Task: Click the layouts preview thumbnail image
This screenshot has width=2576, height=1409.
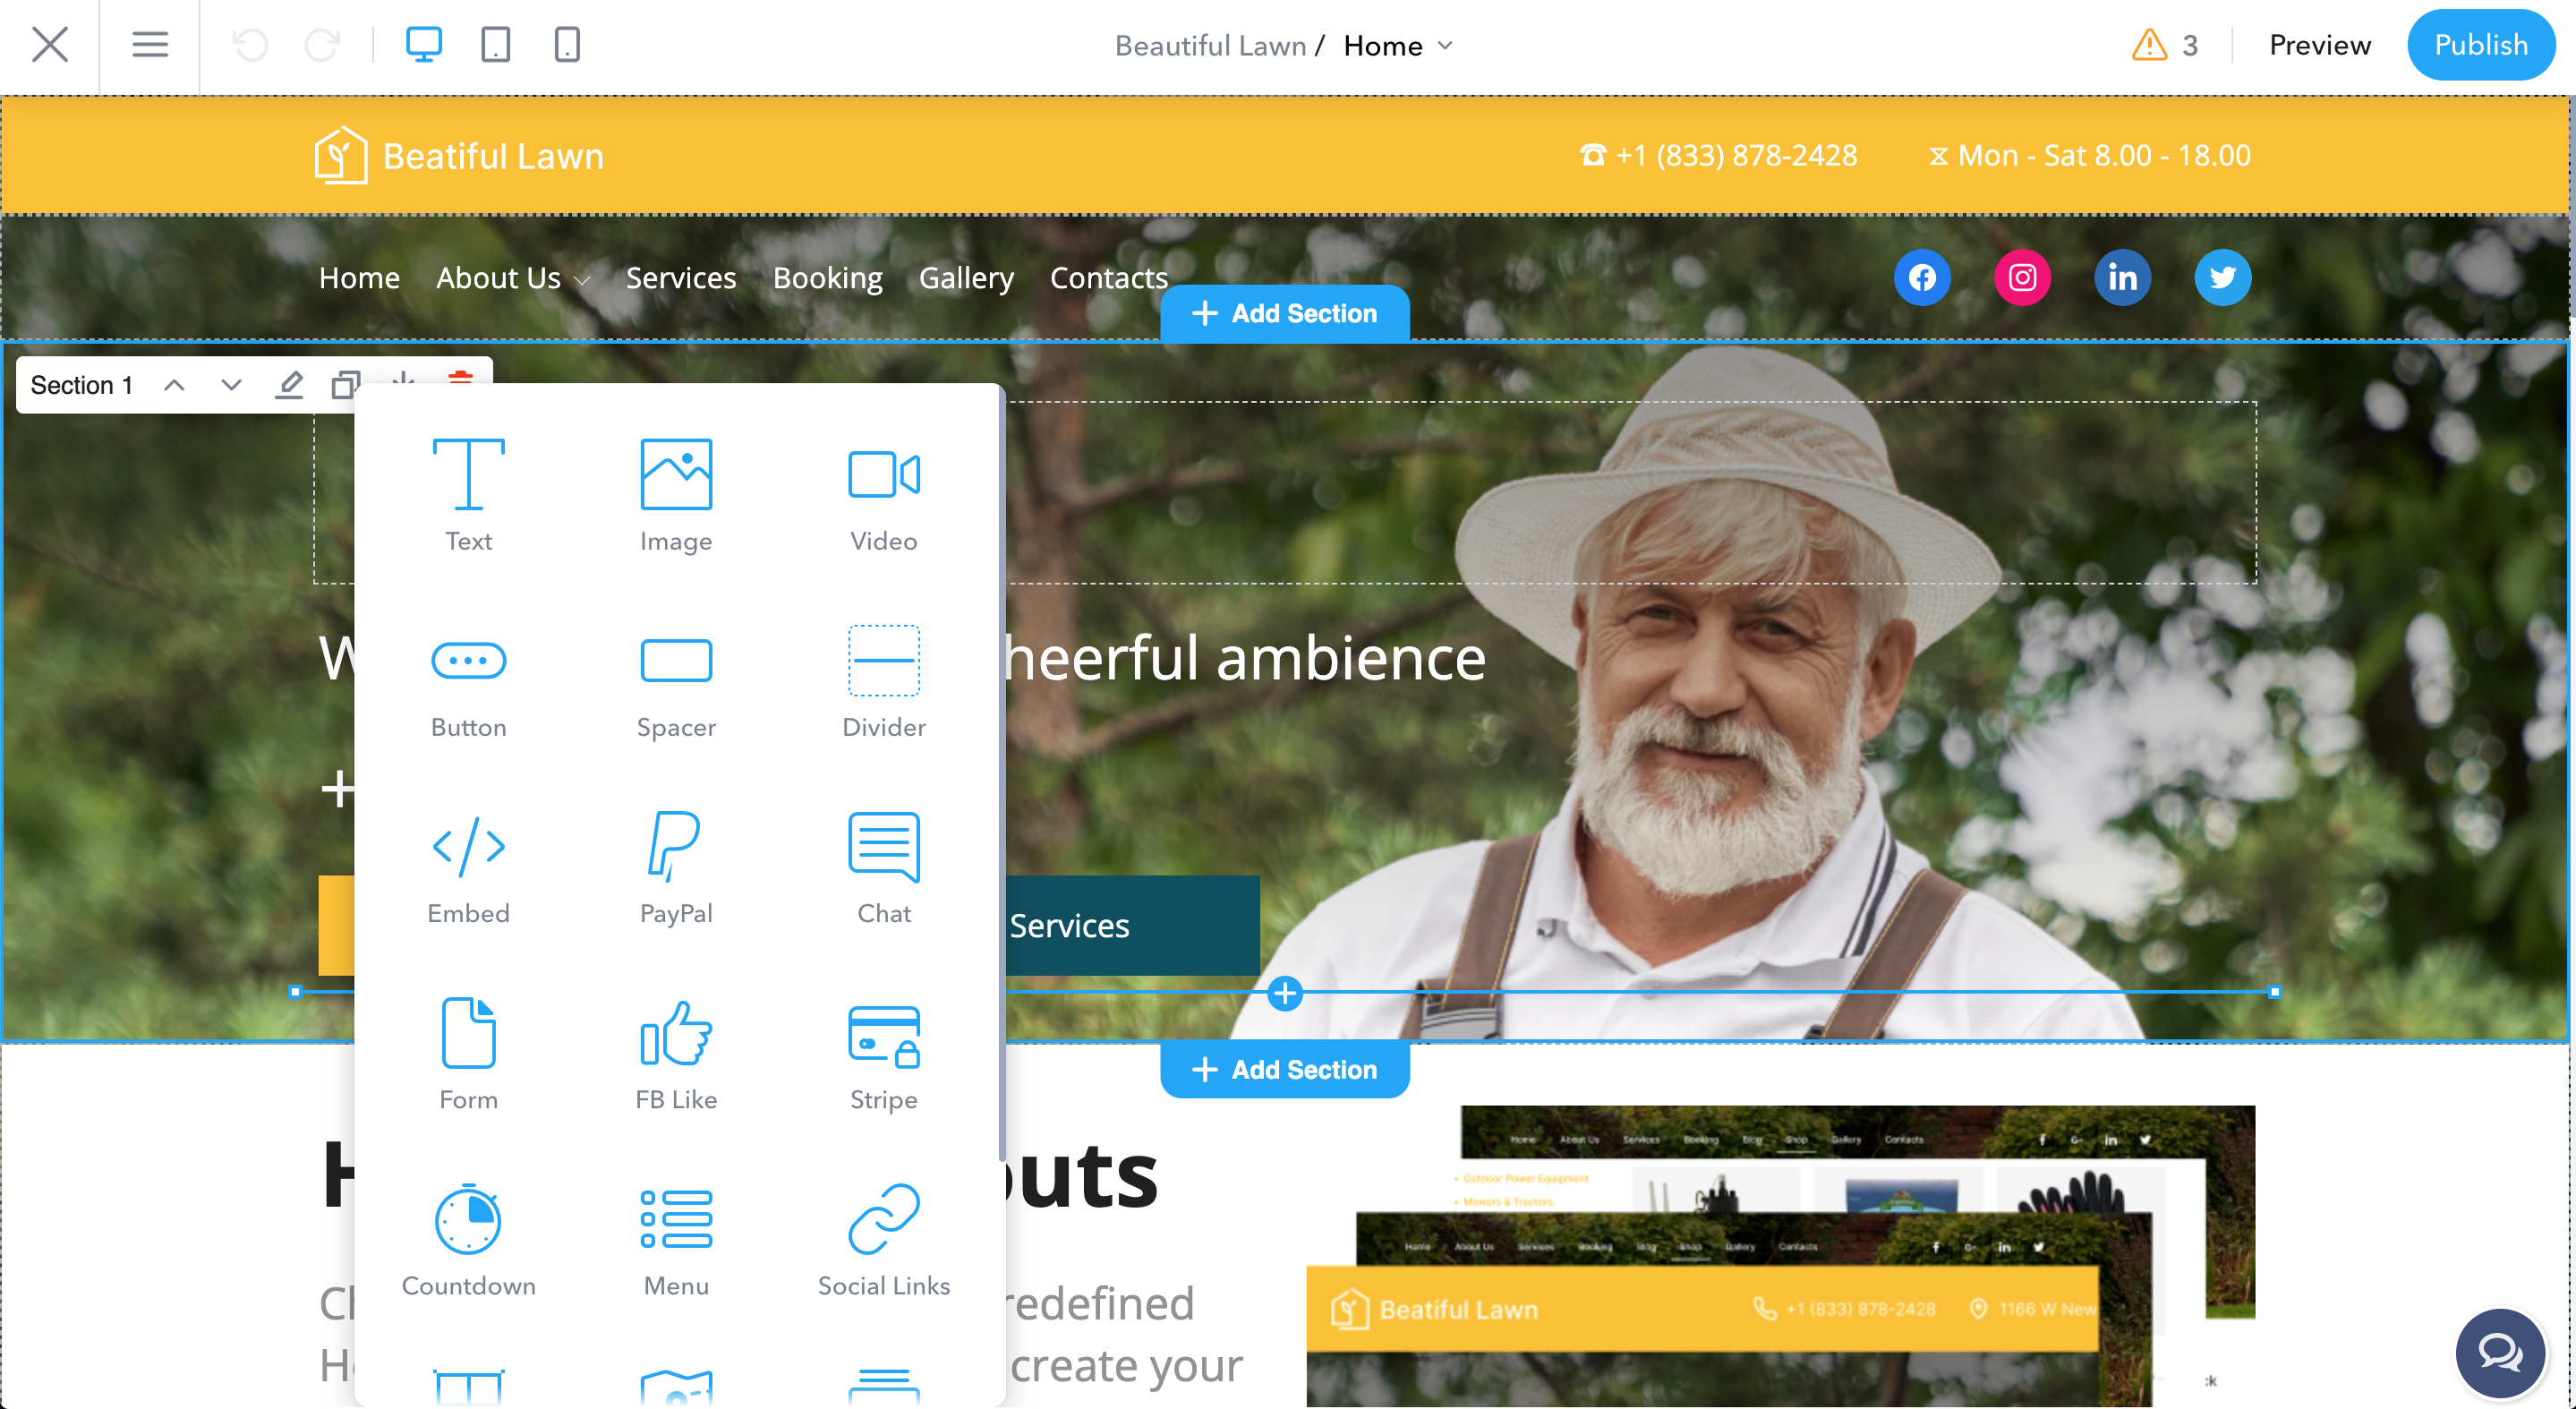Action: (x=1780, y=1255)
